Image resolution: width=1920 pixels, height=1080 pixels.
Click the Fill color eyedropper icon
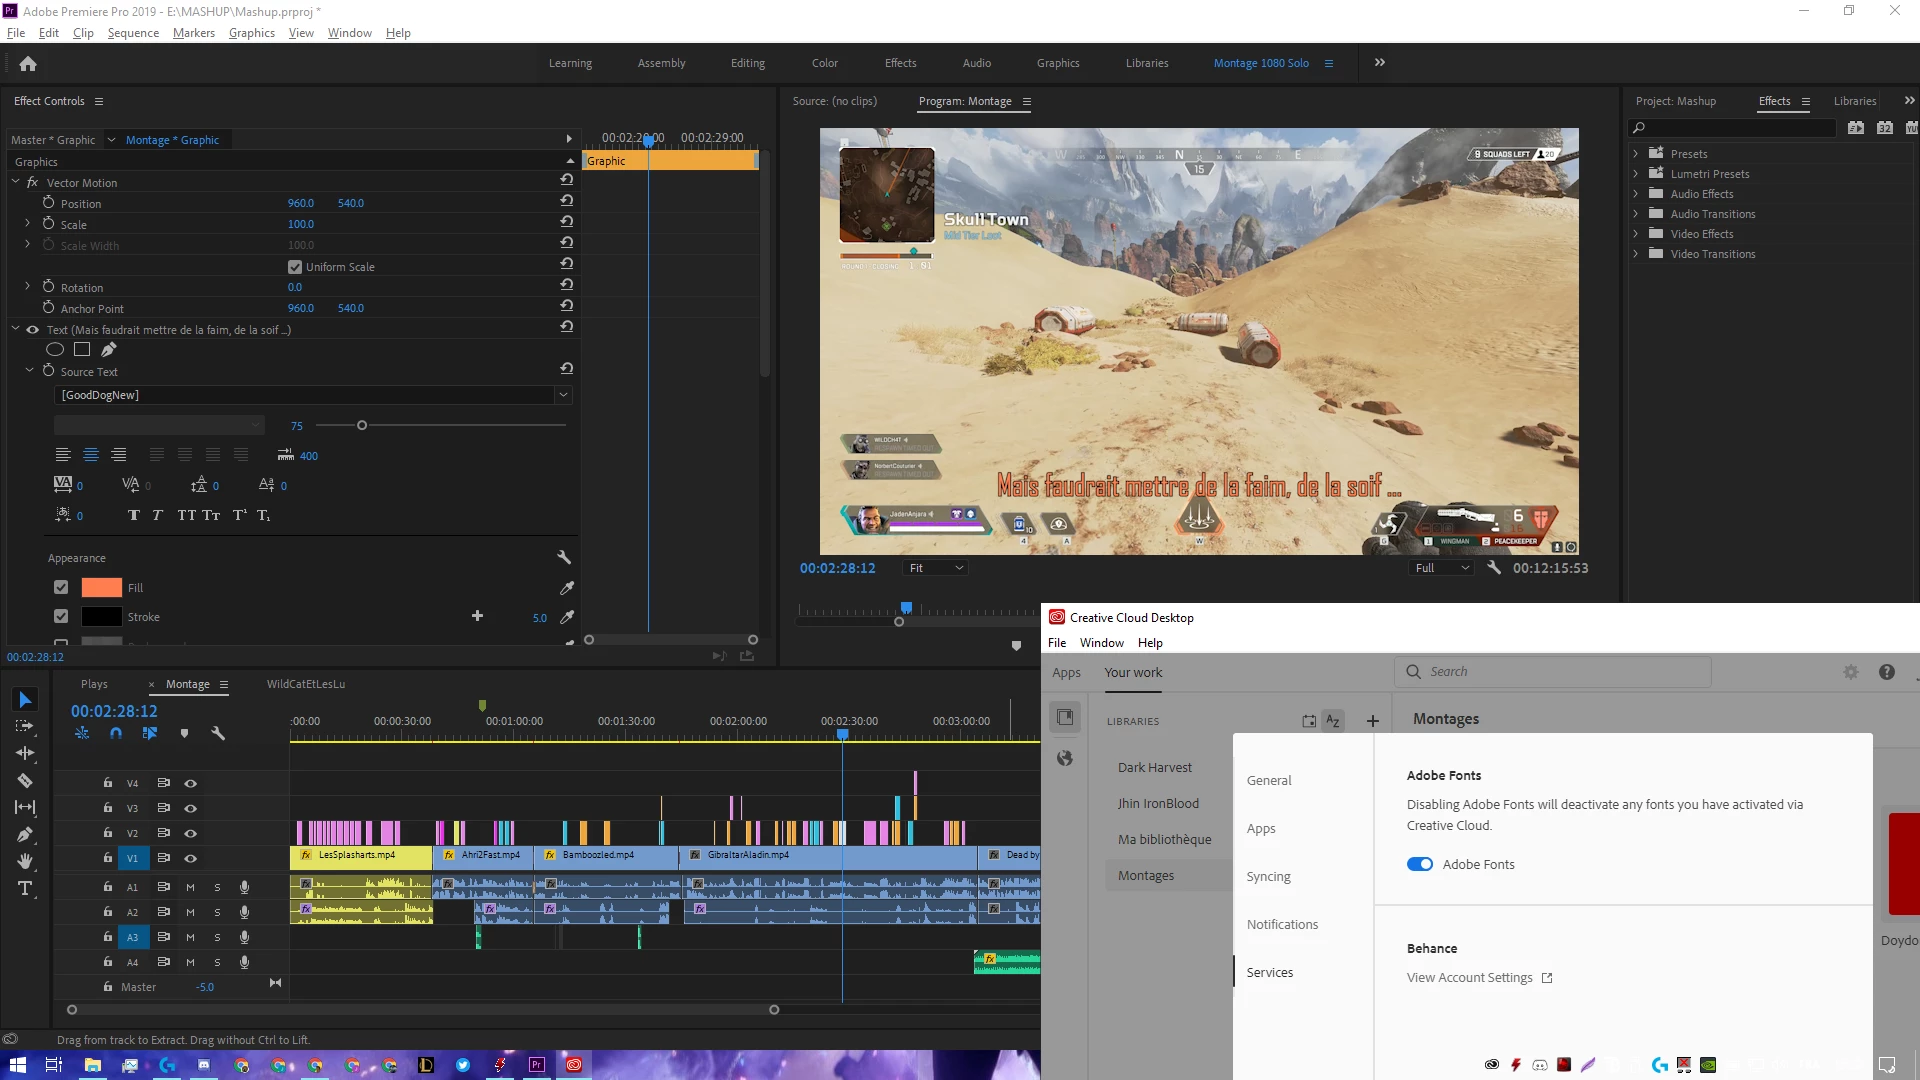[x=567, y=588]
